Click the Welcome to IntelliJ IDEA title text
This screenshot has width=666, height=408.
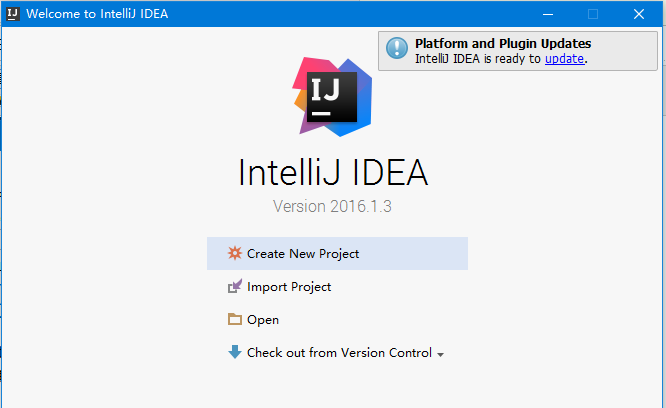pos(97,14)
